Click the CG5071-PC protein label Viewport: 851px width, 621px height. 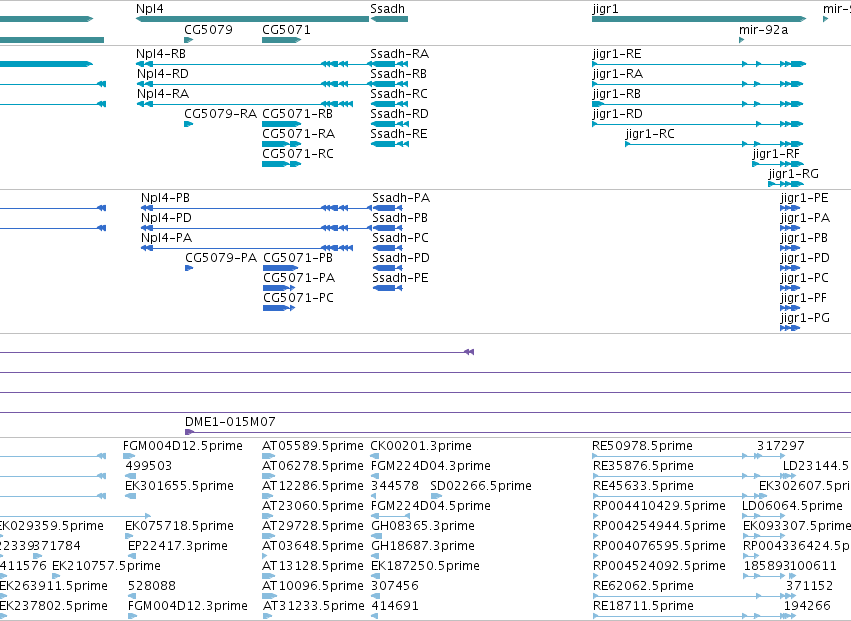click(x=299, y=298)
